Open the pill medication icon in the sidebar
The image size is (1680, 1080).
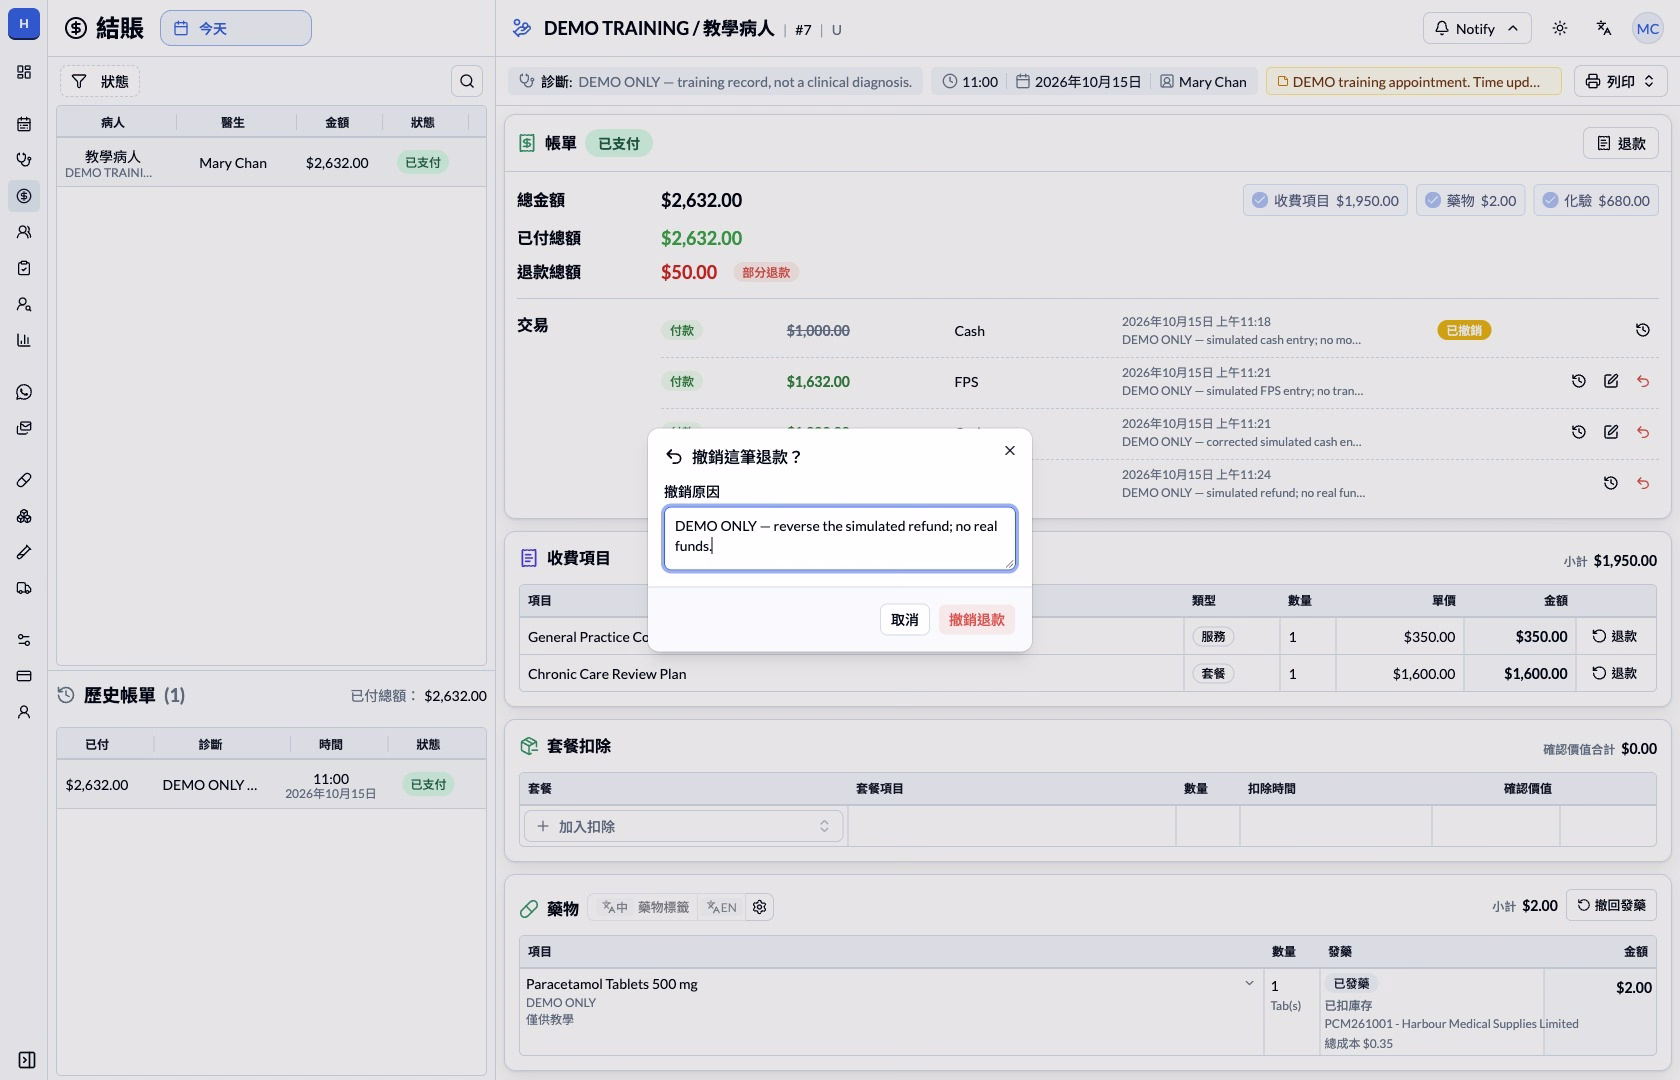click(x=24, y=480)
